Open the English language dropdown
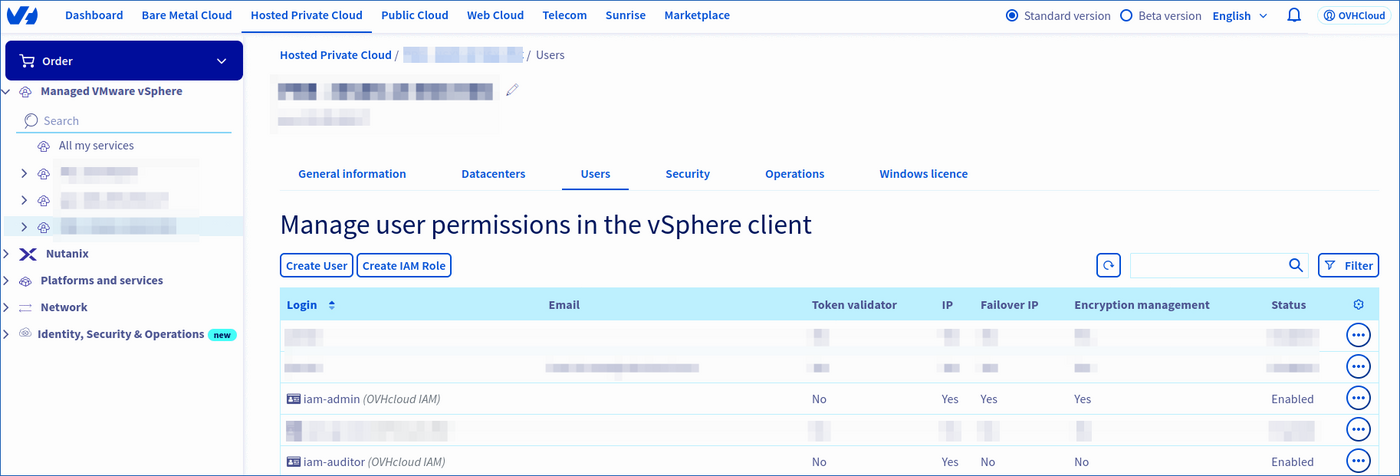 (1240, 16)
